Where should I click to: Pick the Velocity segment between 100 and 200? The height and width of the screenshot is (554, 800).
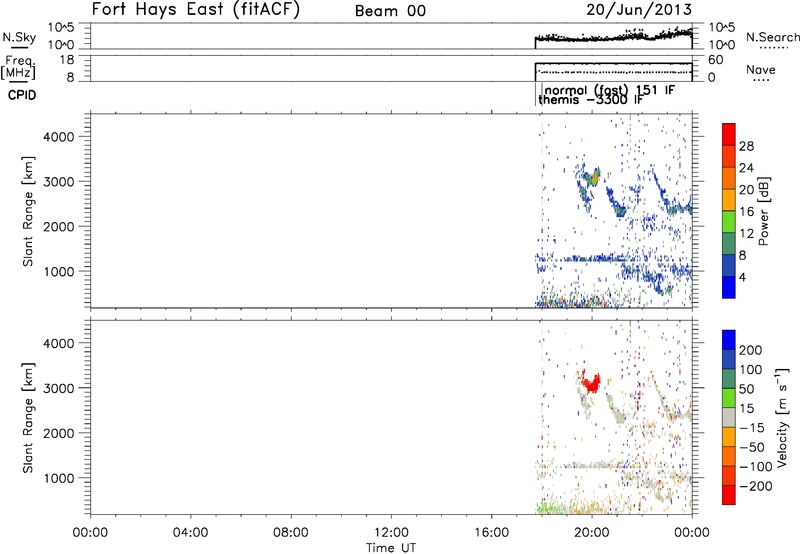pyautogui.click(x=729, y=359)
